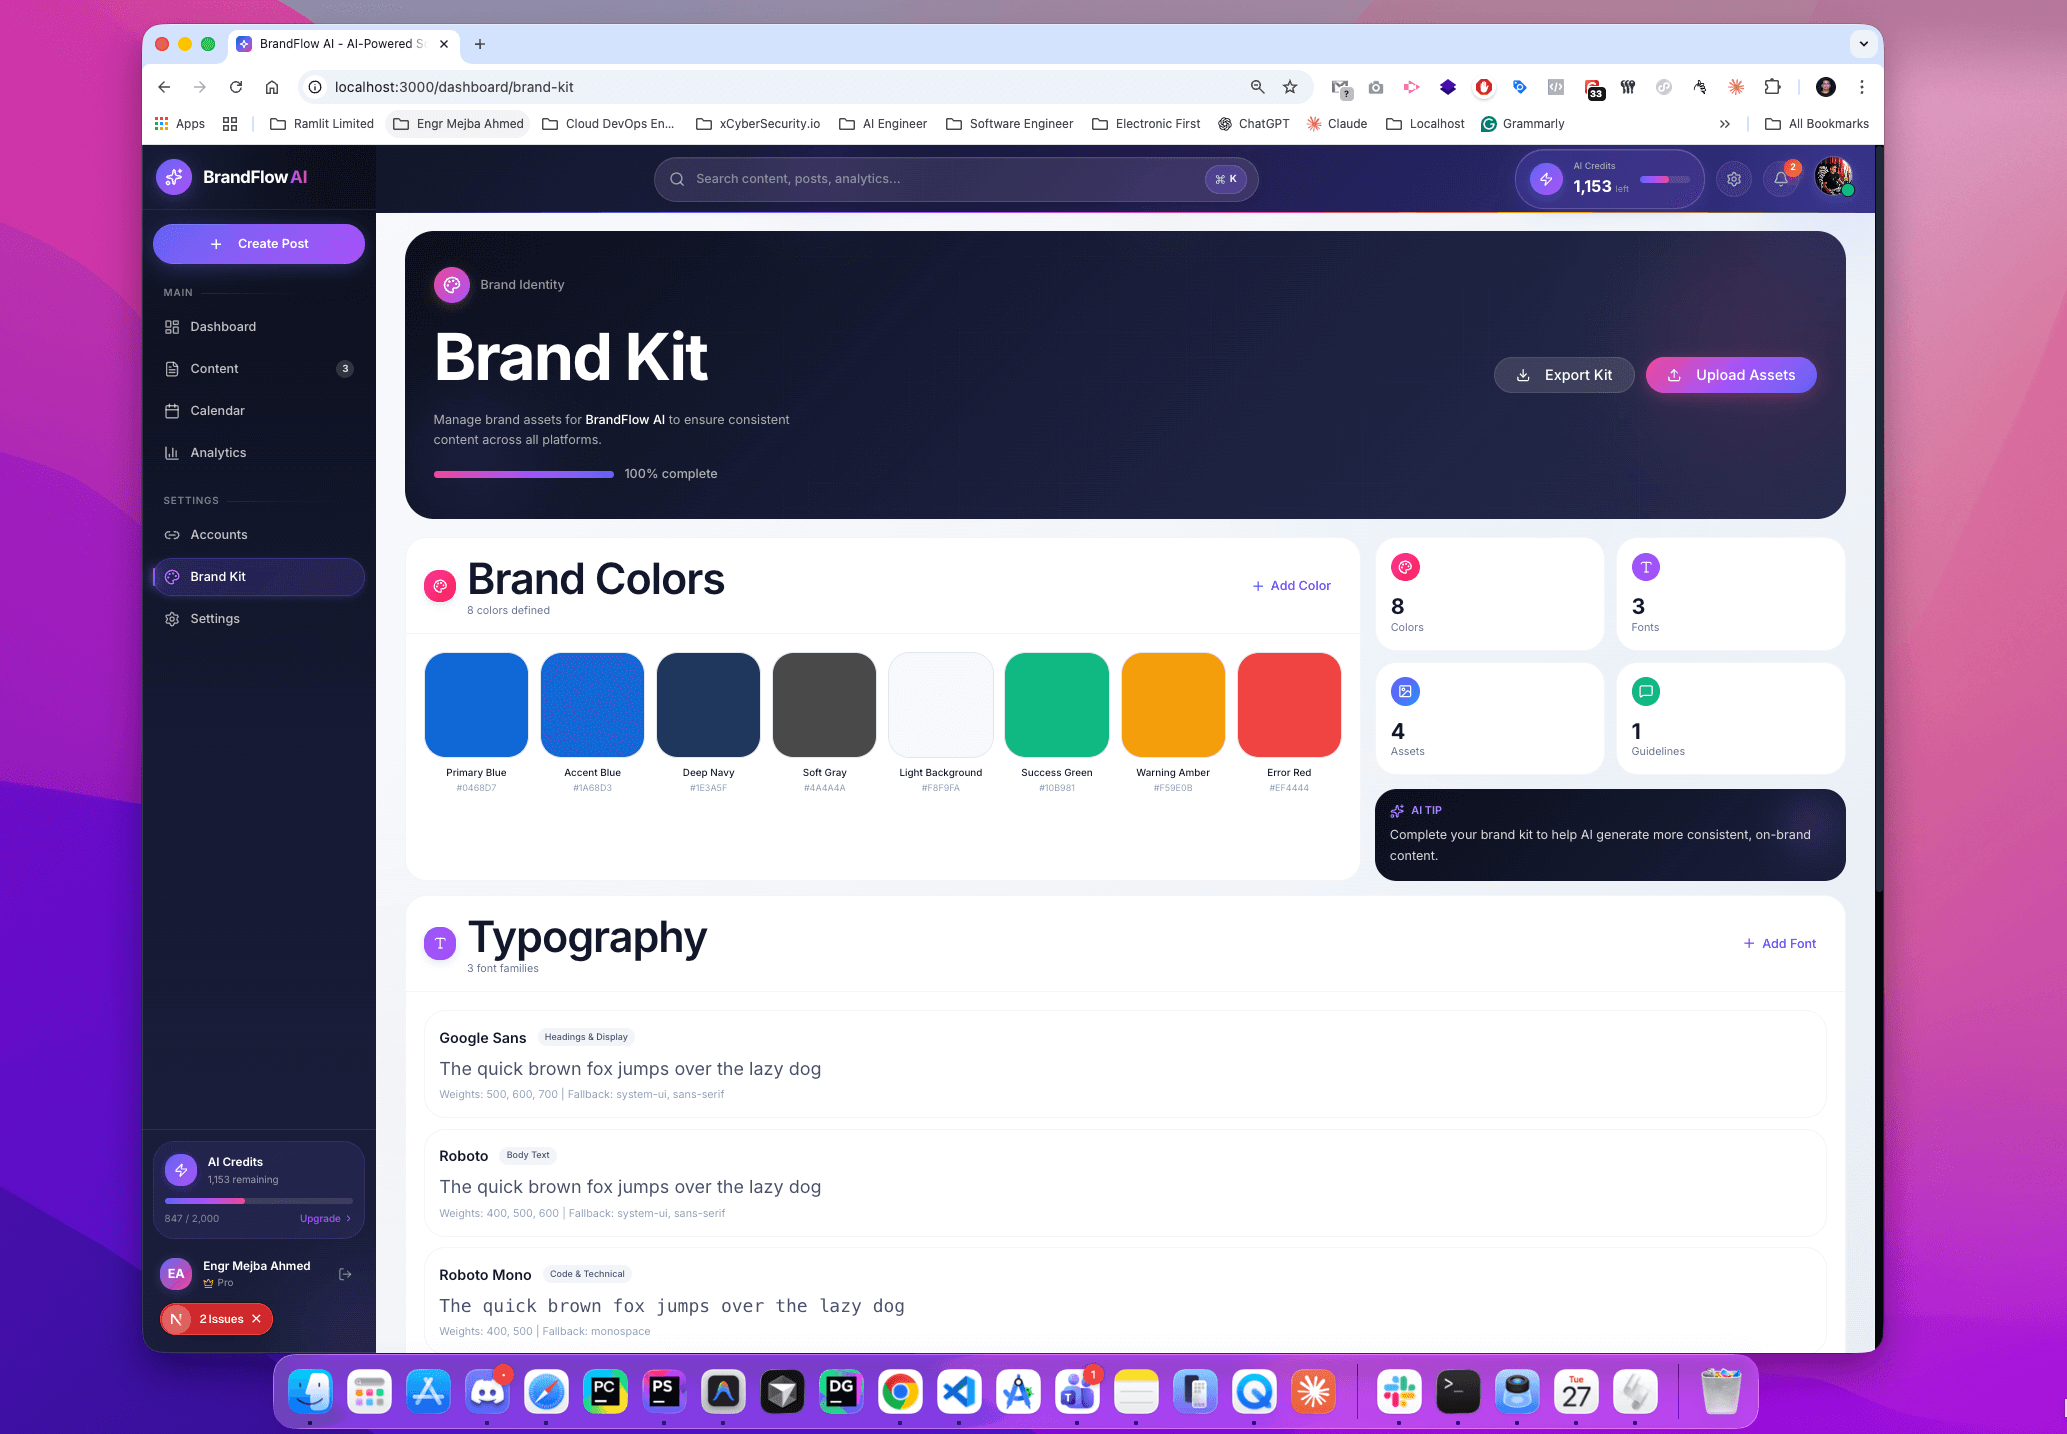2067x1434 pixels.
Task: Open the Dashboard from the sidebar
Action: pos(222,326)
